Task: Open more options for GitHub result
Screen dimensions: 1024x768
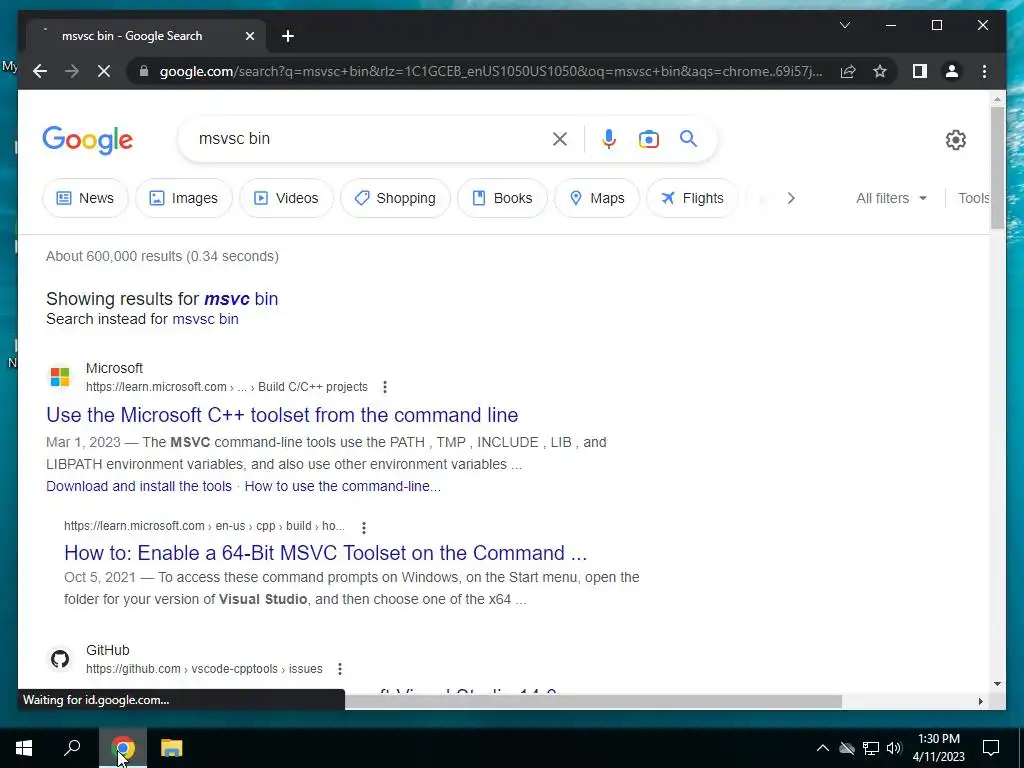Action: click(340, 669)
